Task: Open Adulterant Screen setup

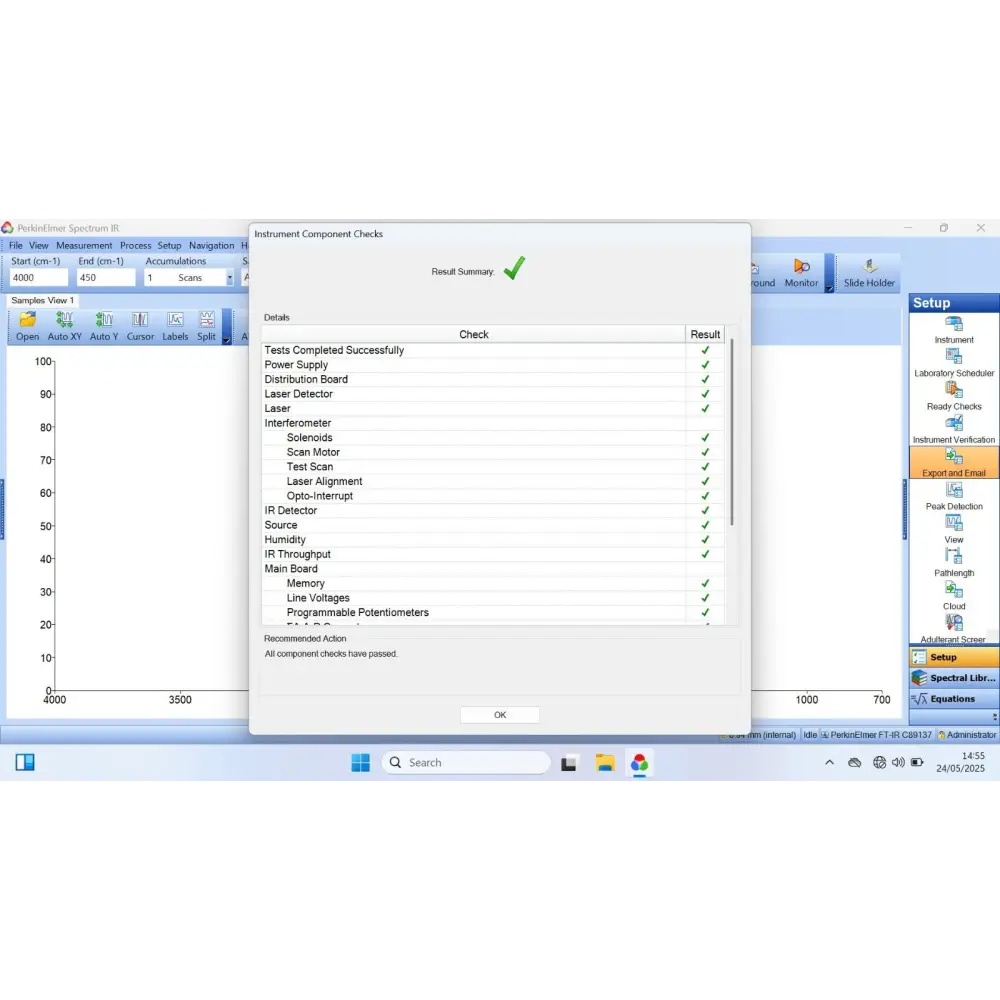Action: point(953,629)
